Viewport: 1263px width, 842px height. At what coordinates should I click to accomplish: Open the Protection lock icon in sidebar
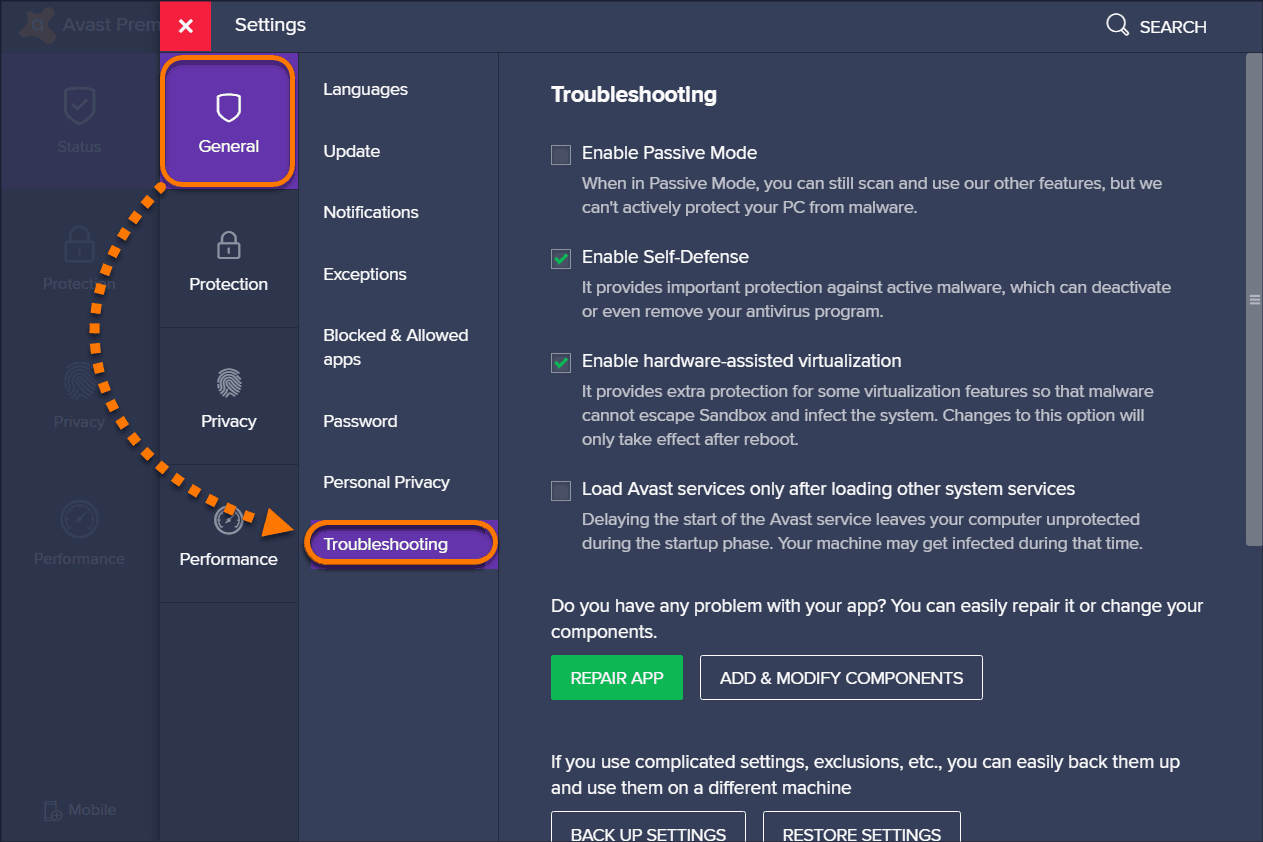pos(79,244)
